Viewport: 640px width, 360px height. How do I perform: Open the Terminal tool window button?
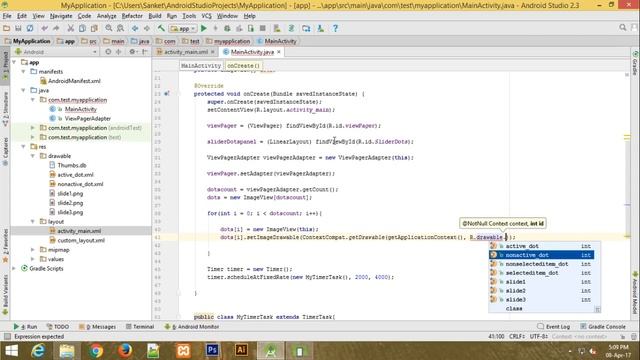[x=140, y=327]
